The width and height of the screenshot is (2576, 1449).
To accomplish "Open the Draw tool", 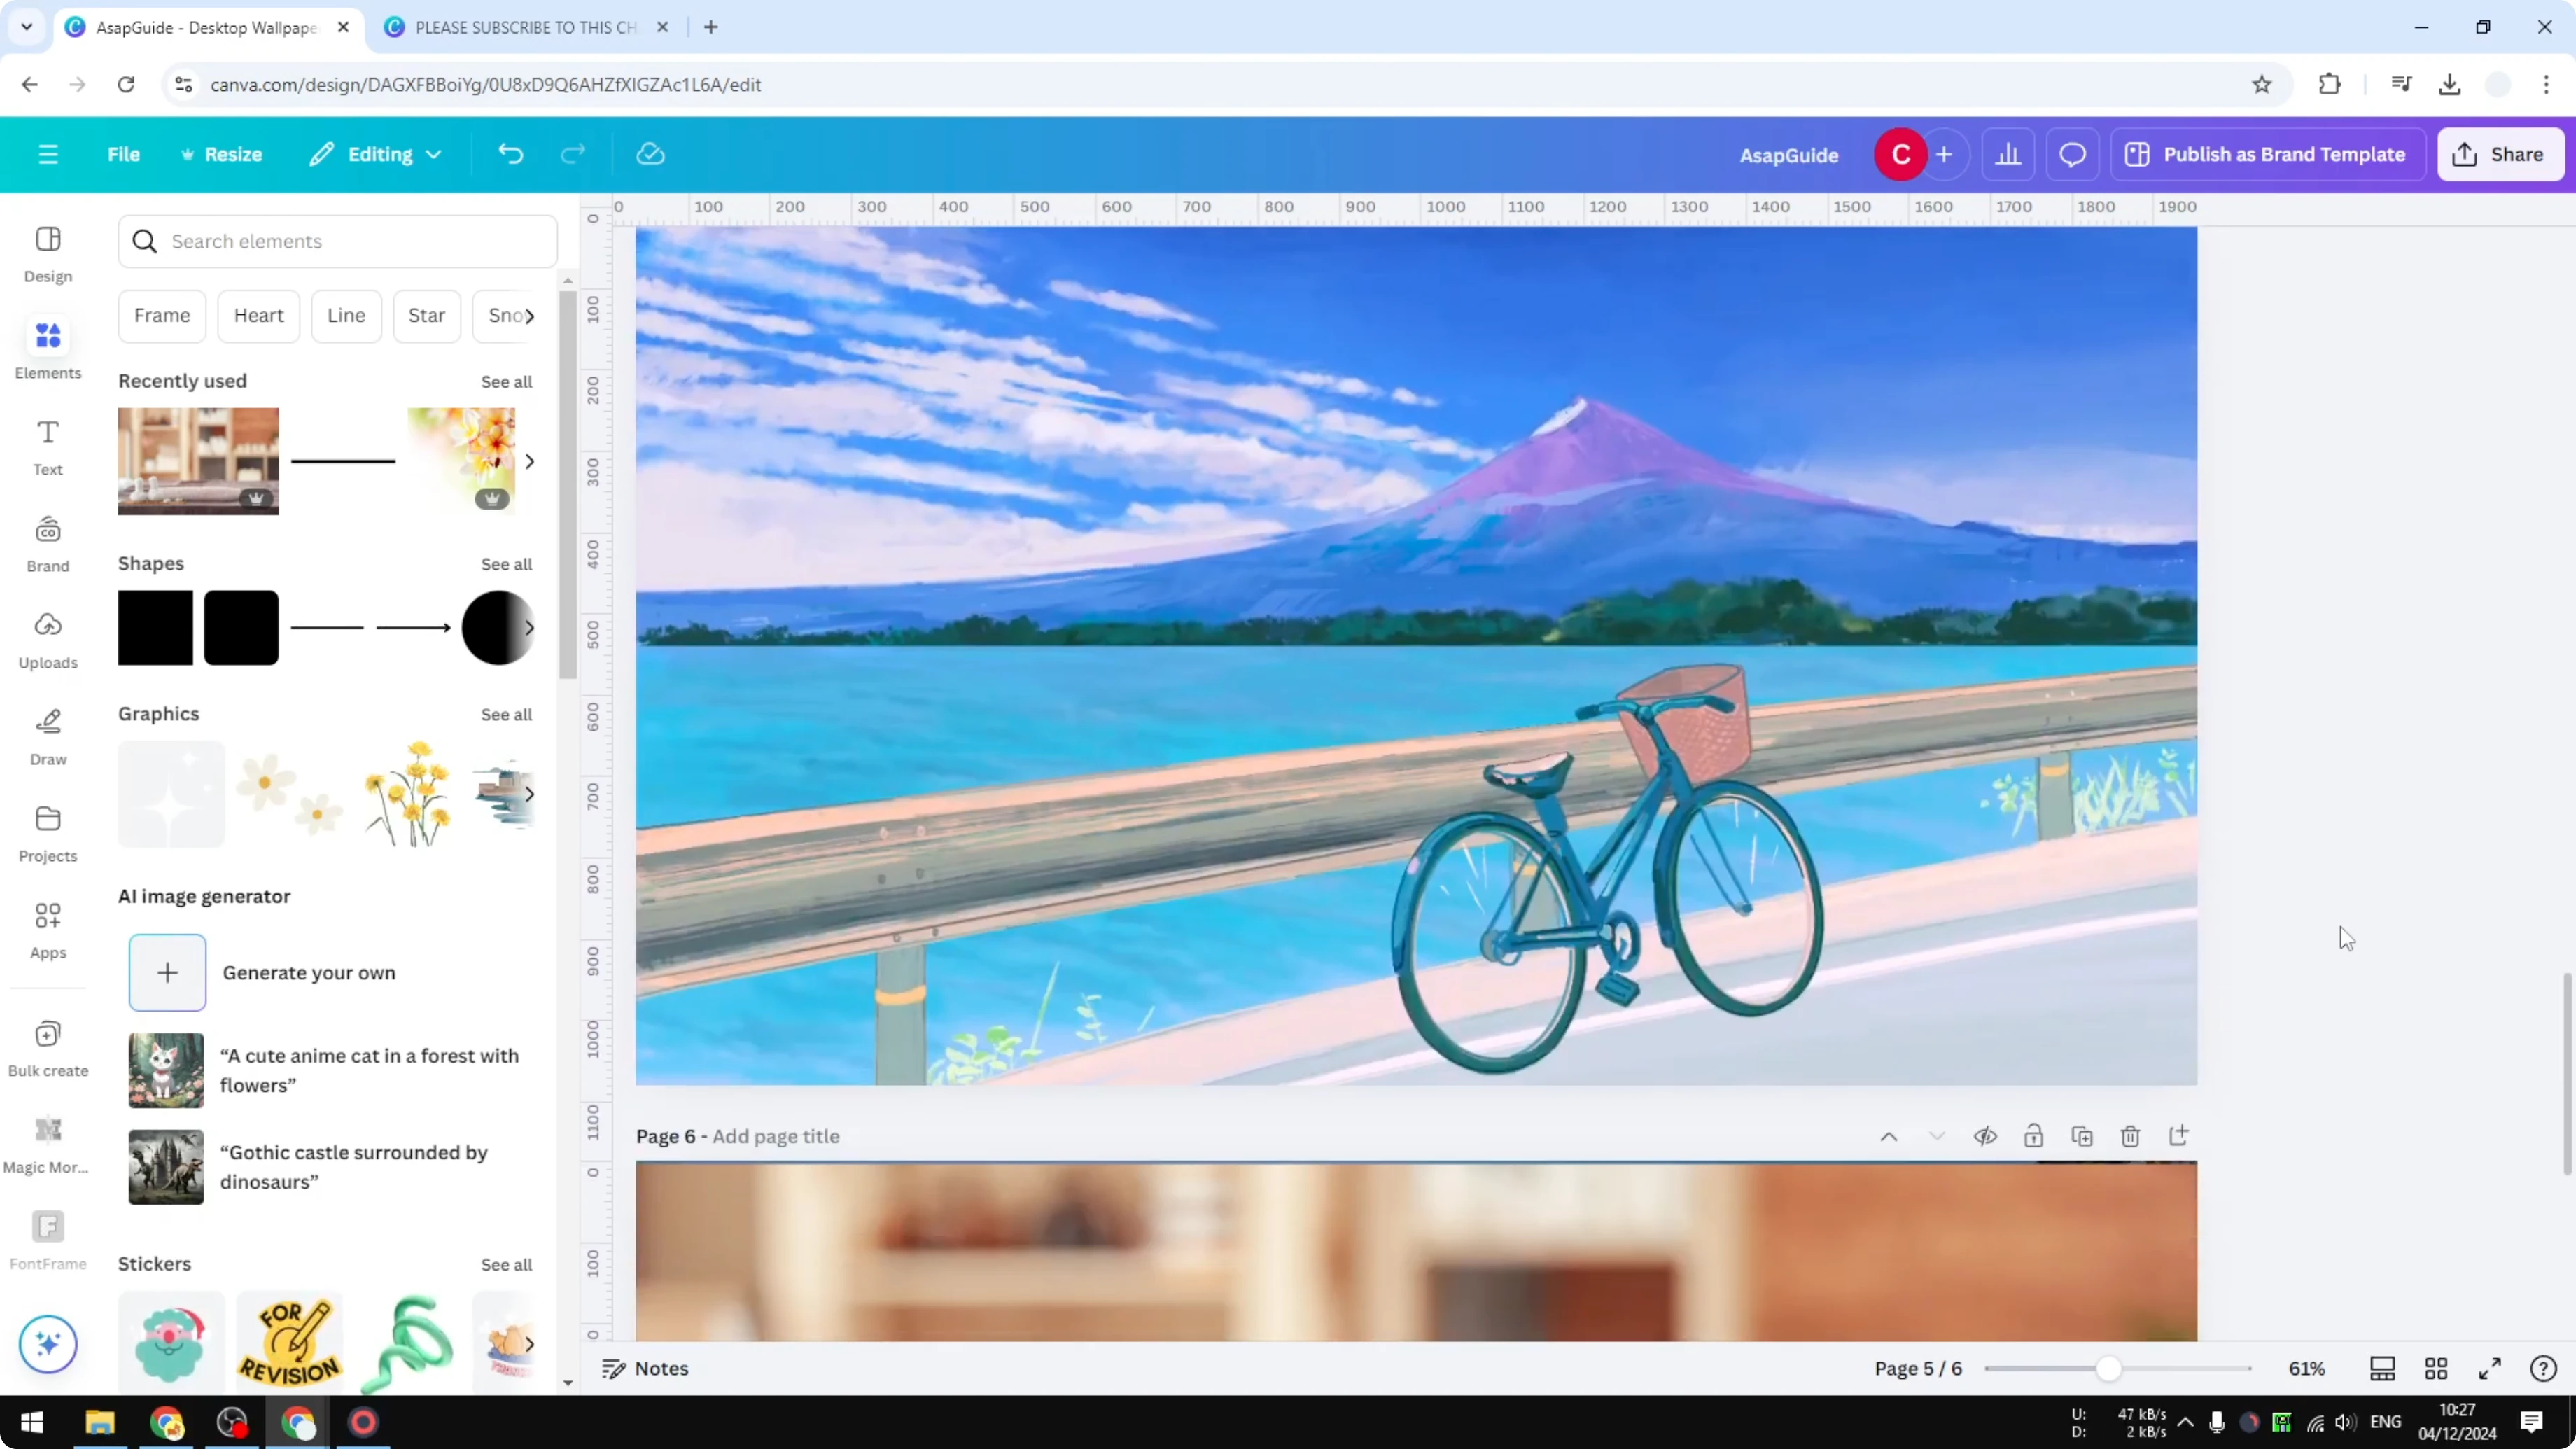I will tap(47, 737).
